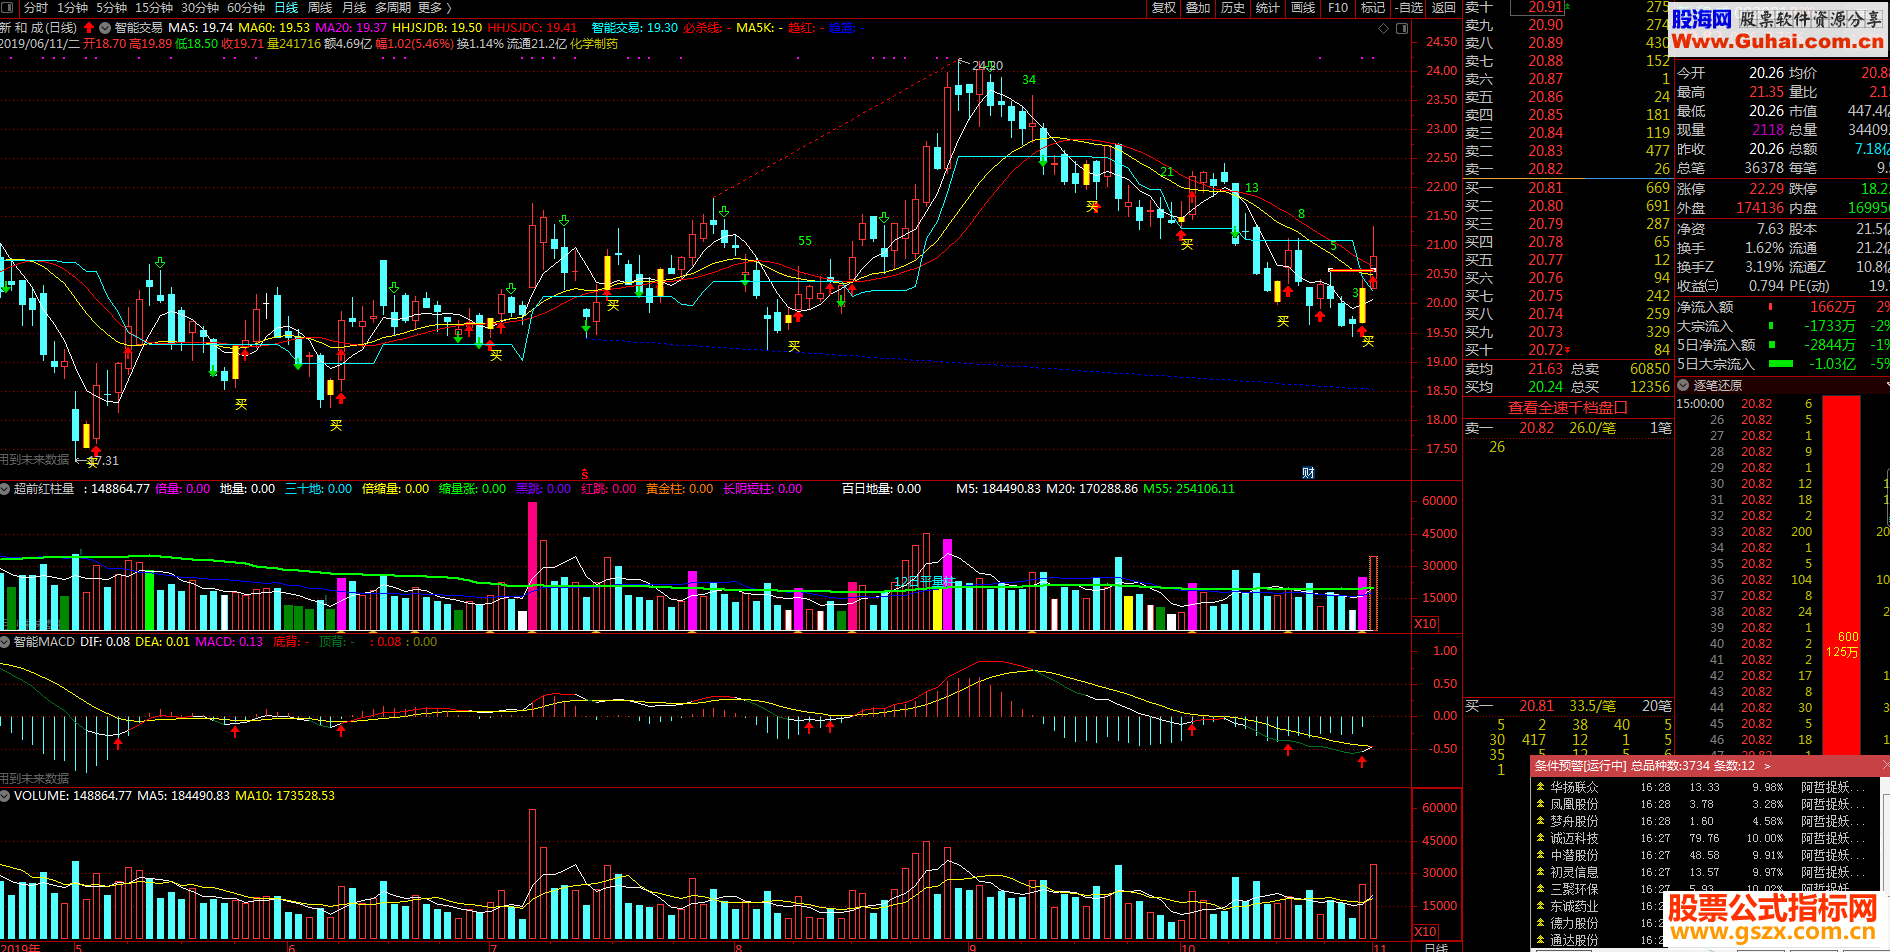The image size is (1890, 952).
Task: Click 初灵信息 alert row
Action: [x=1705, y=872]
